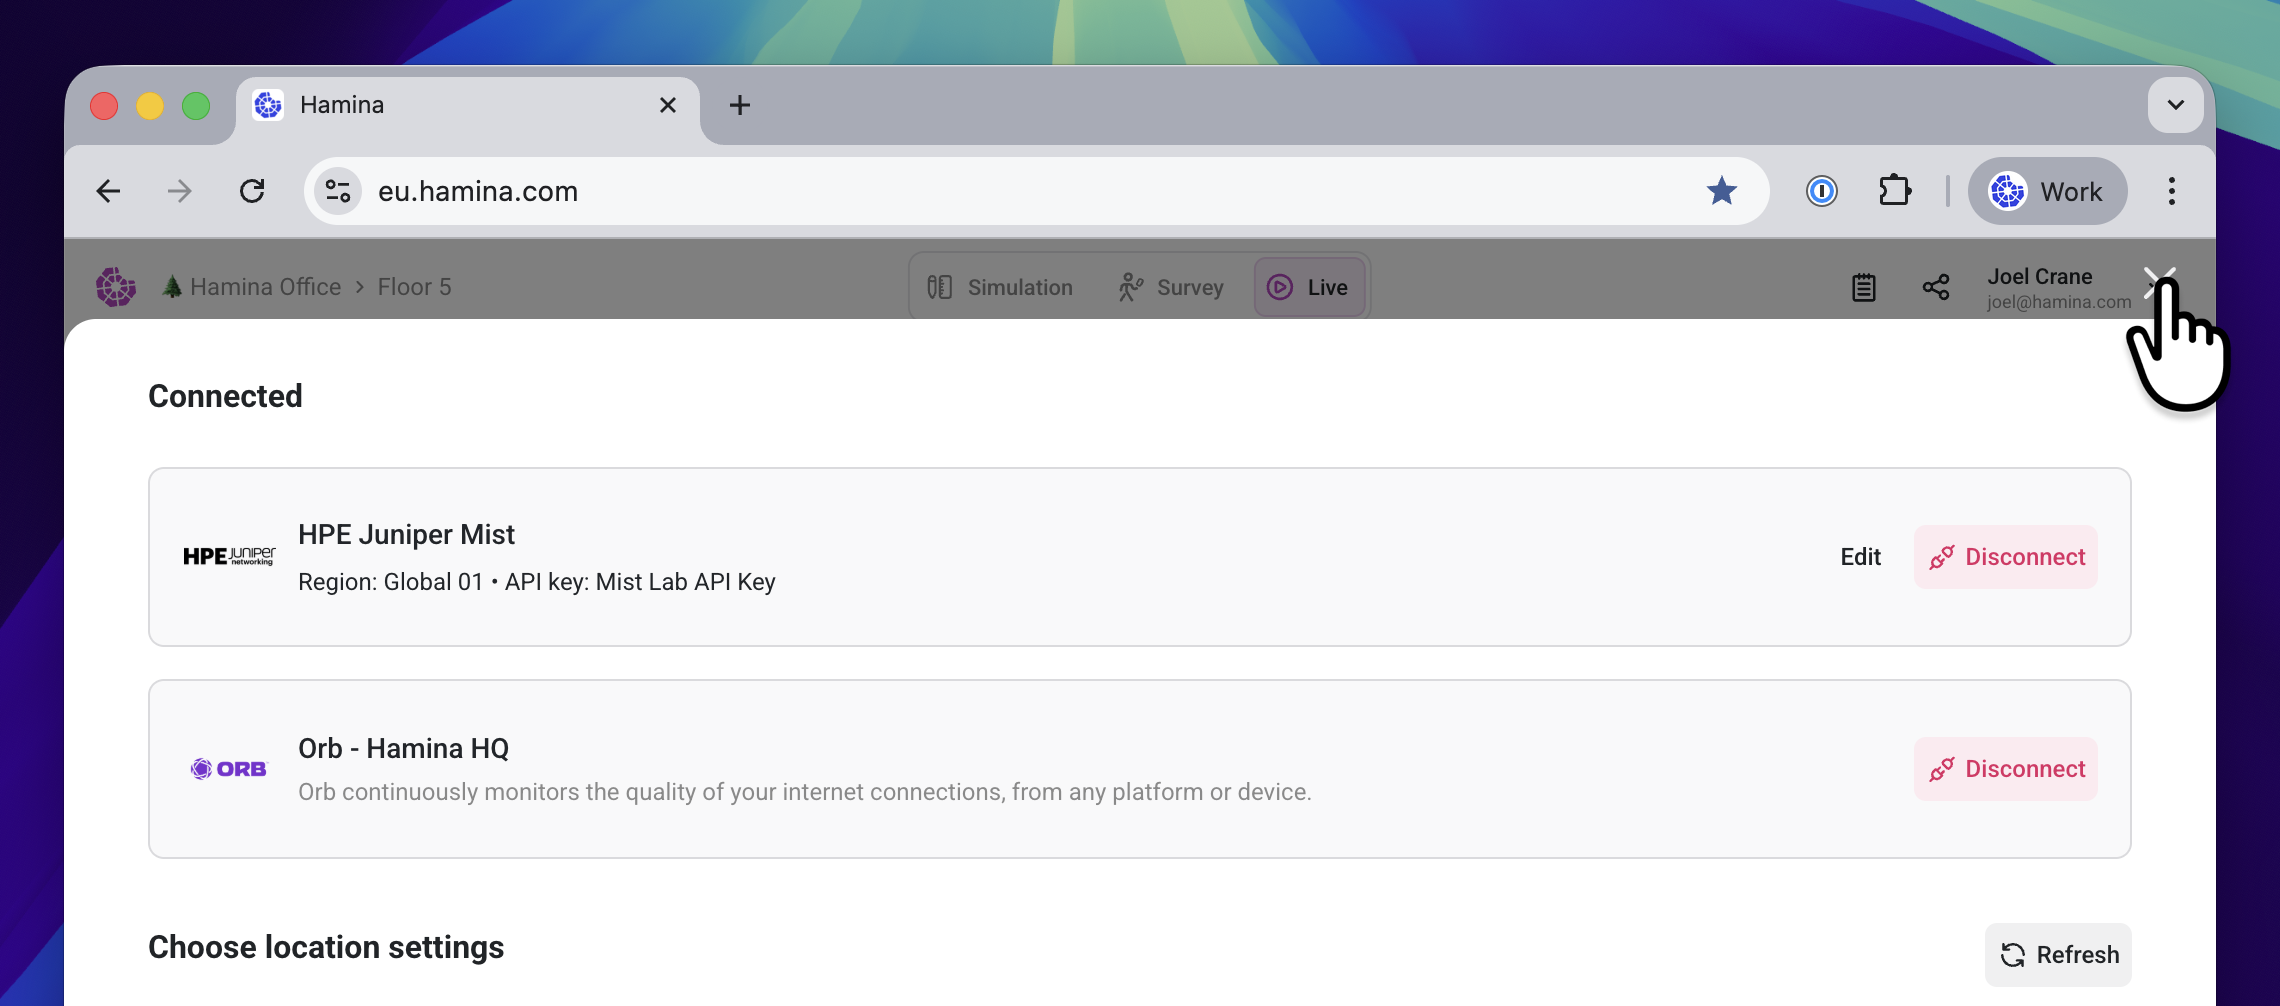
Task: Open the Work profile menu
Action: tap(2047, 191)
